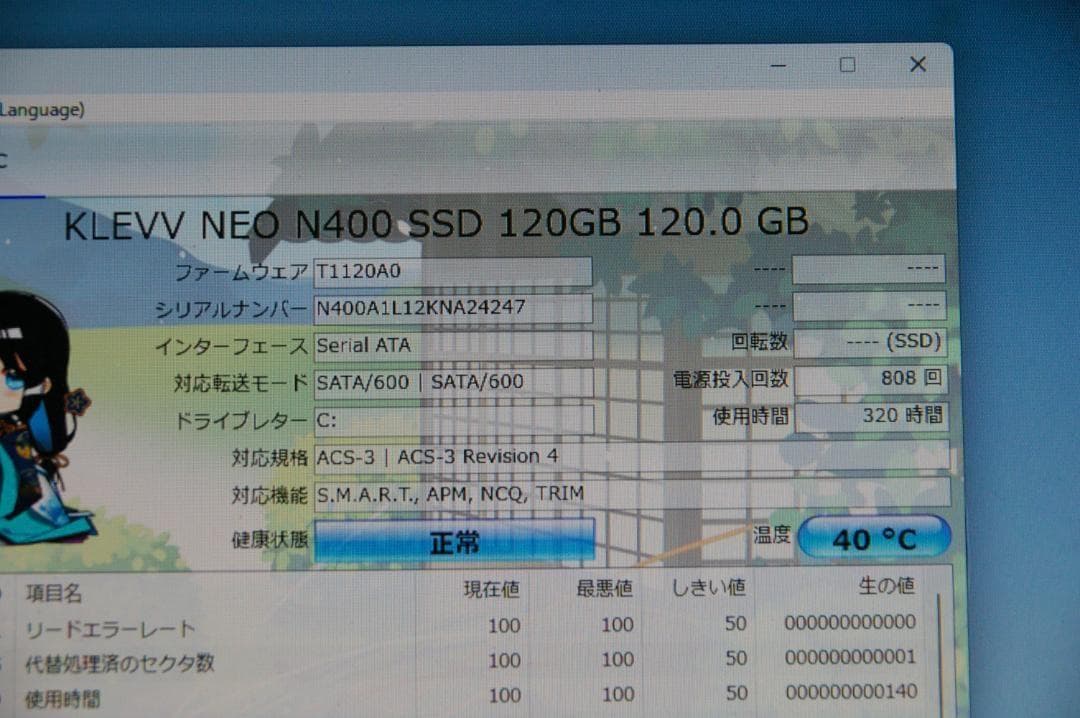Click the 正常 health status lamp
Viewport: 1080px width, 718px height.
453,540
